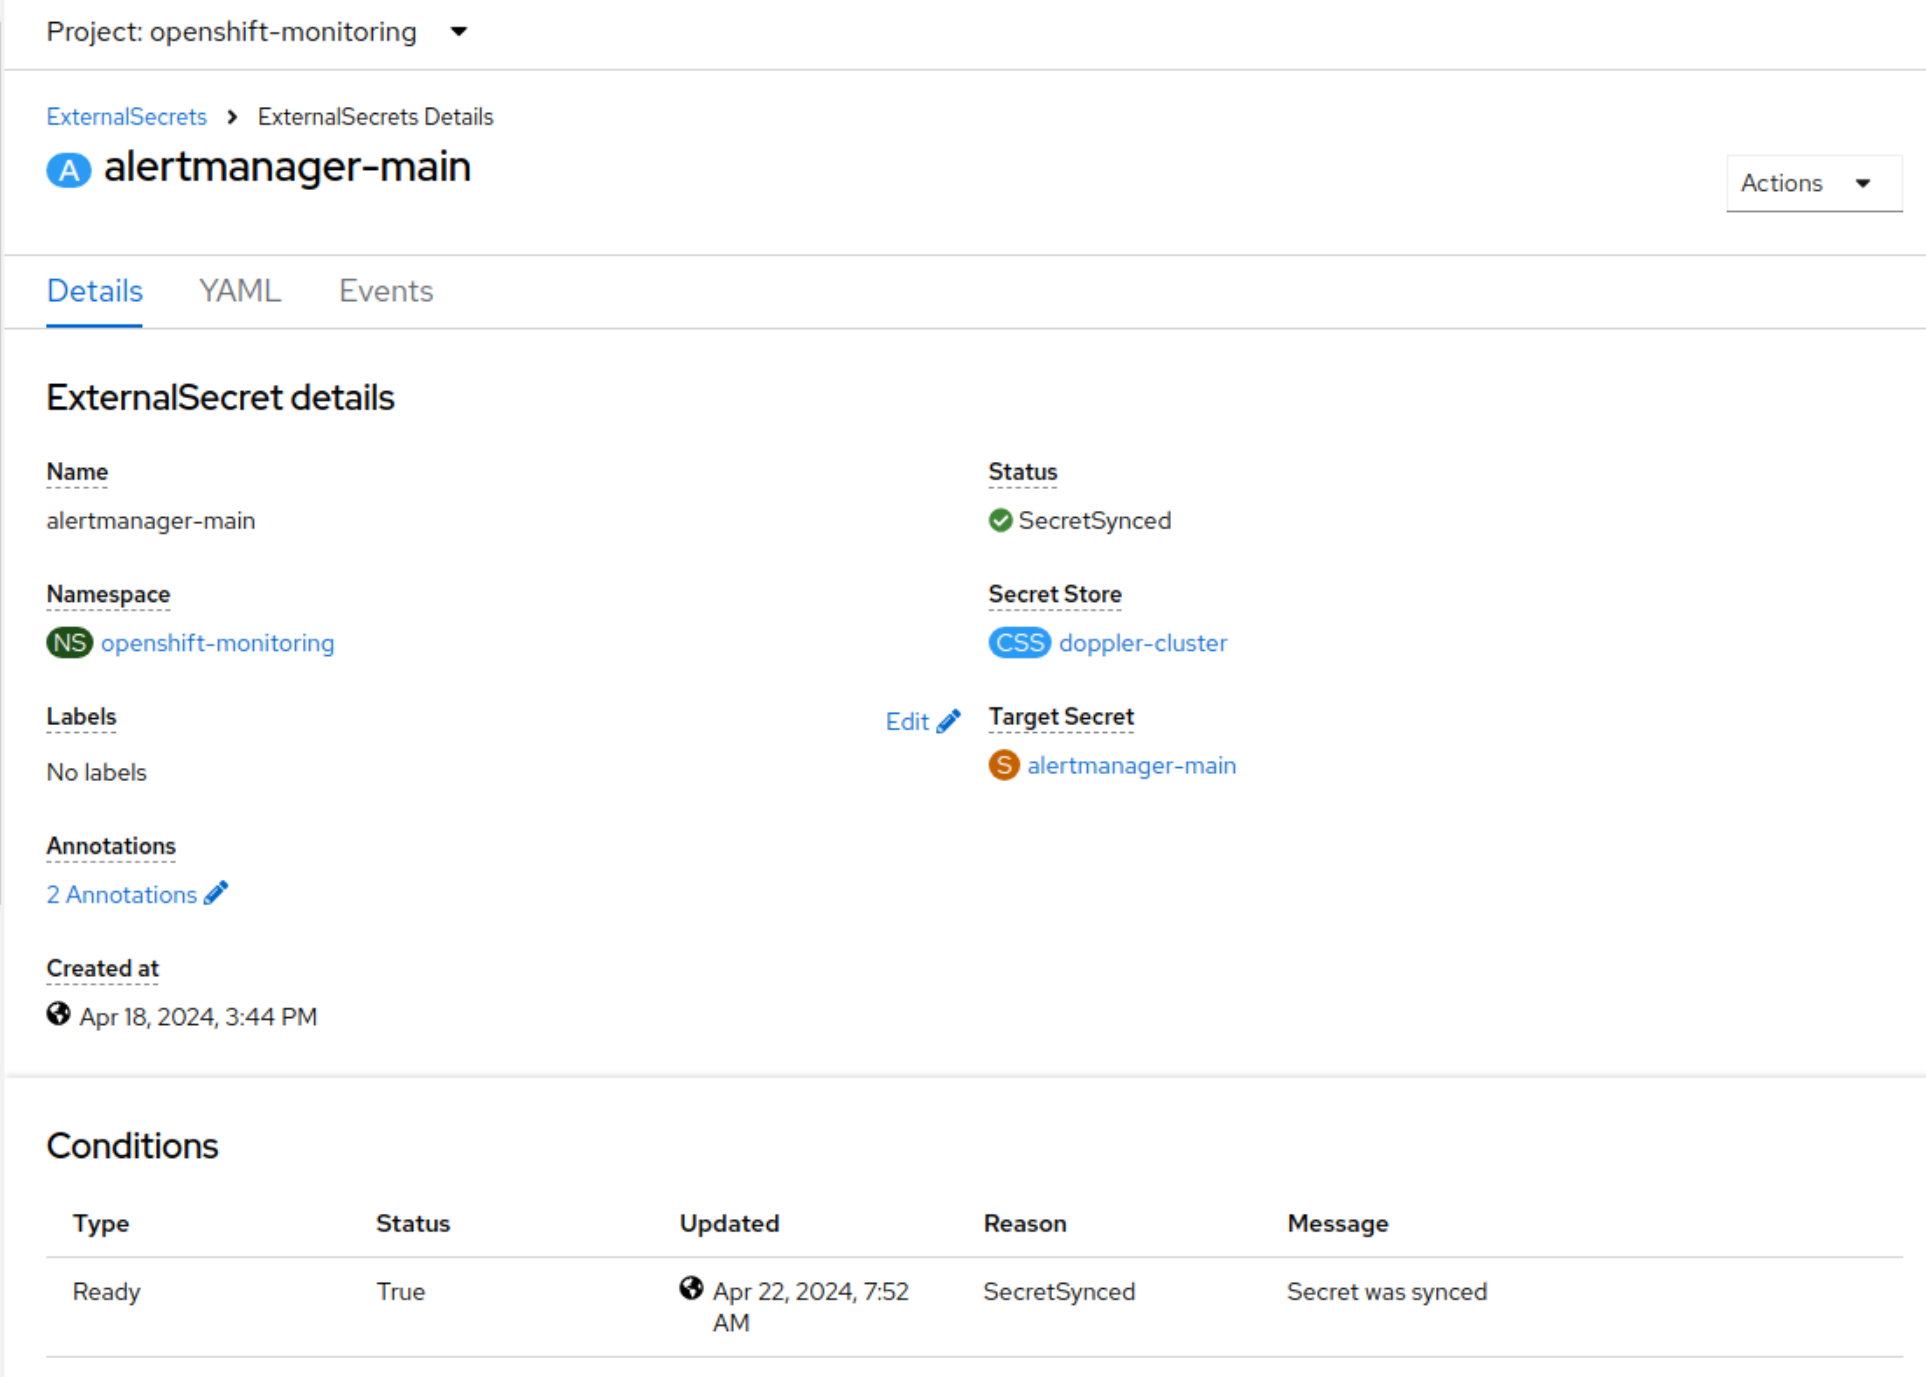This screenshot has height=1377, width=1926.
Task: Open the alertmanager-main target secret link
Action: click(x=1132, y=765)
